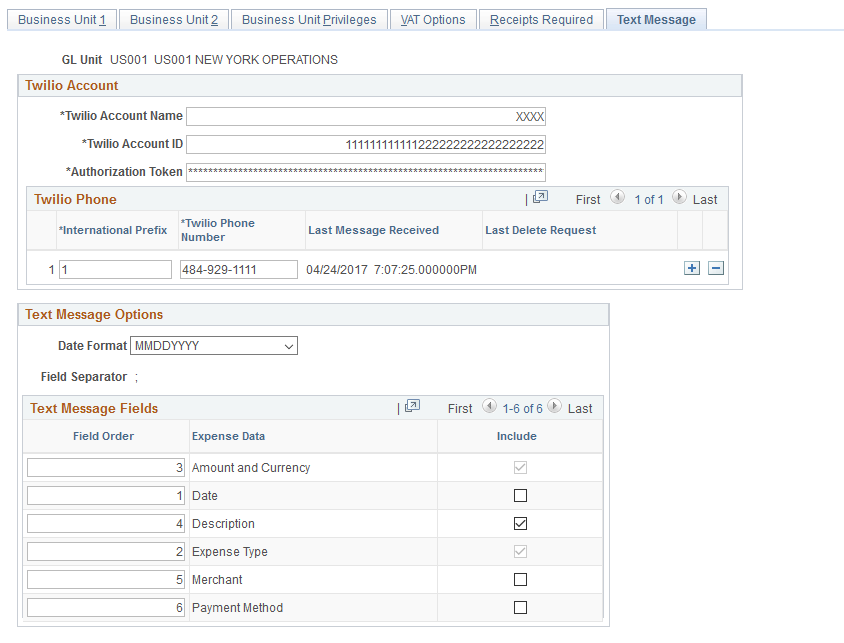Click First link in Twilio Phone grid

(588, 200)
